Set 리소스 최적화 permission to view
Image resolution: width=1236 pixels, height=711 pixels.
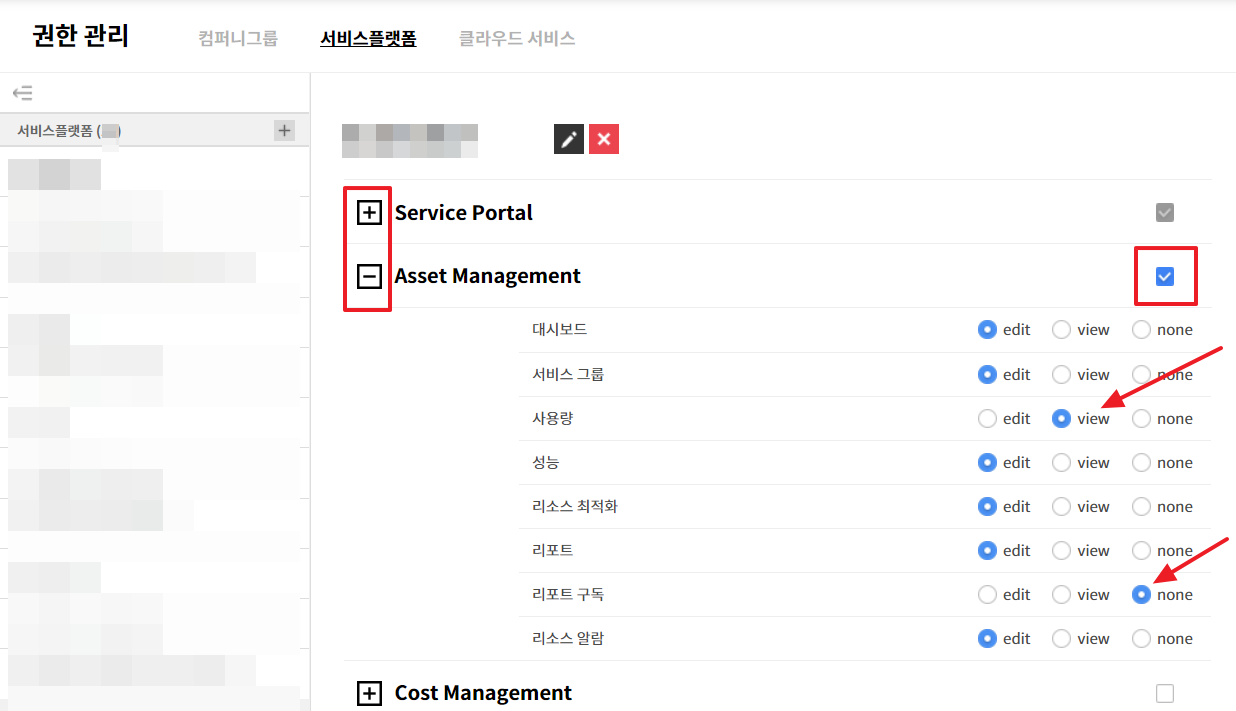pos(1061,507)
